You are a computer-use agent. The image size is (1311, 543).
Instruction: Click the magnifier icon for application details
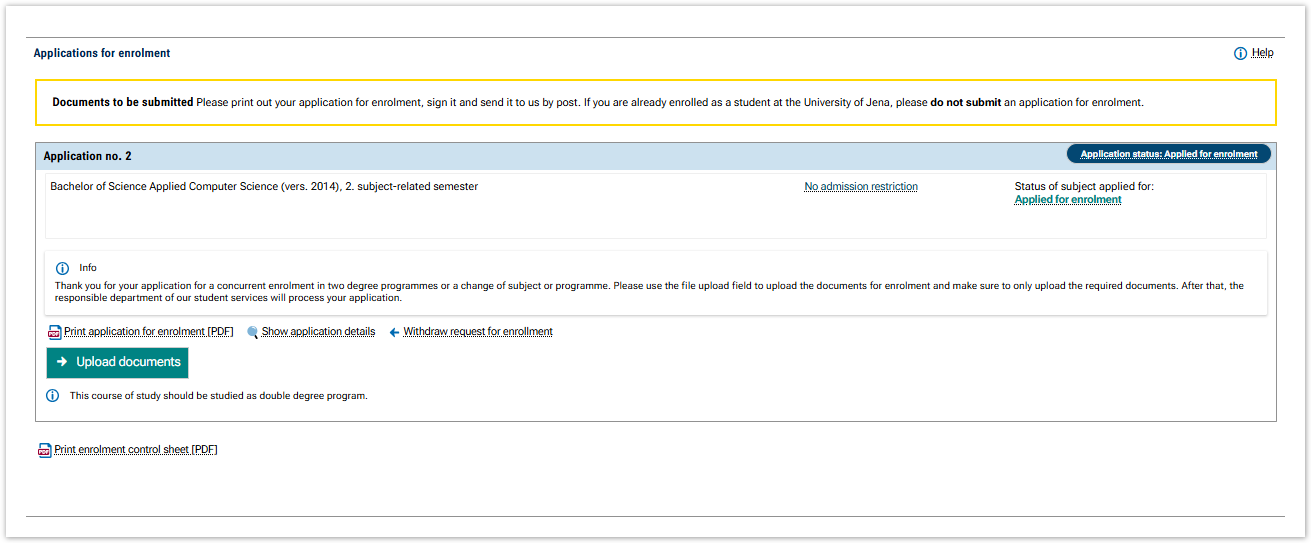(253, 332)
